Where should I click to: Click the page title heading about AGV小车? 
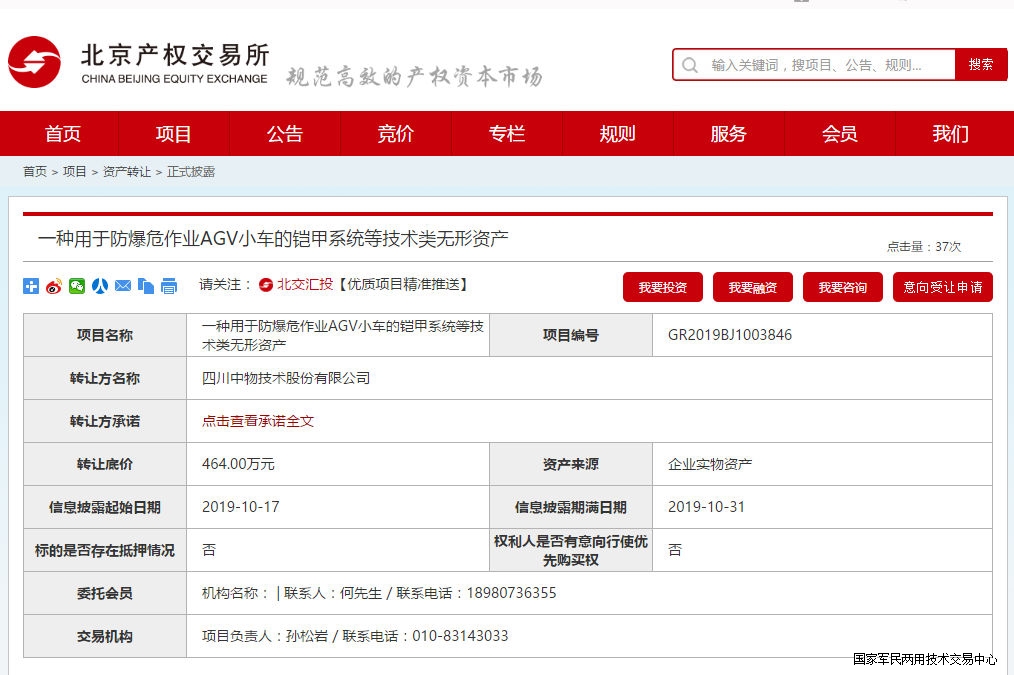273,239
